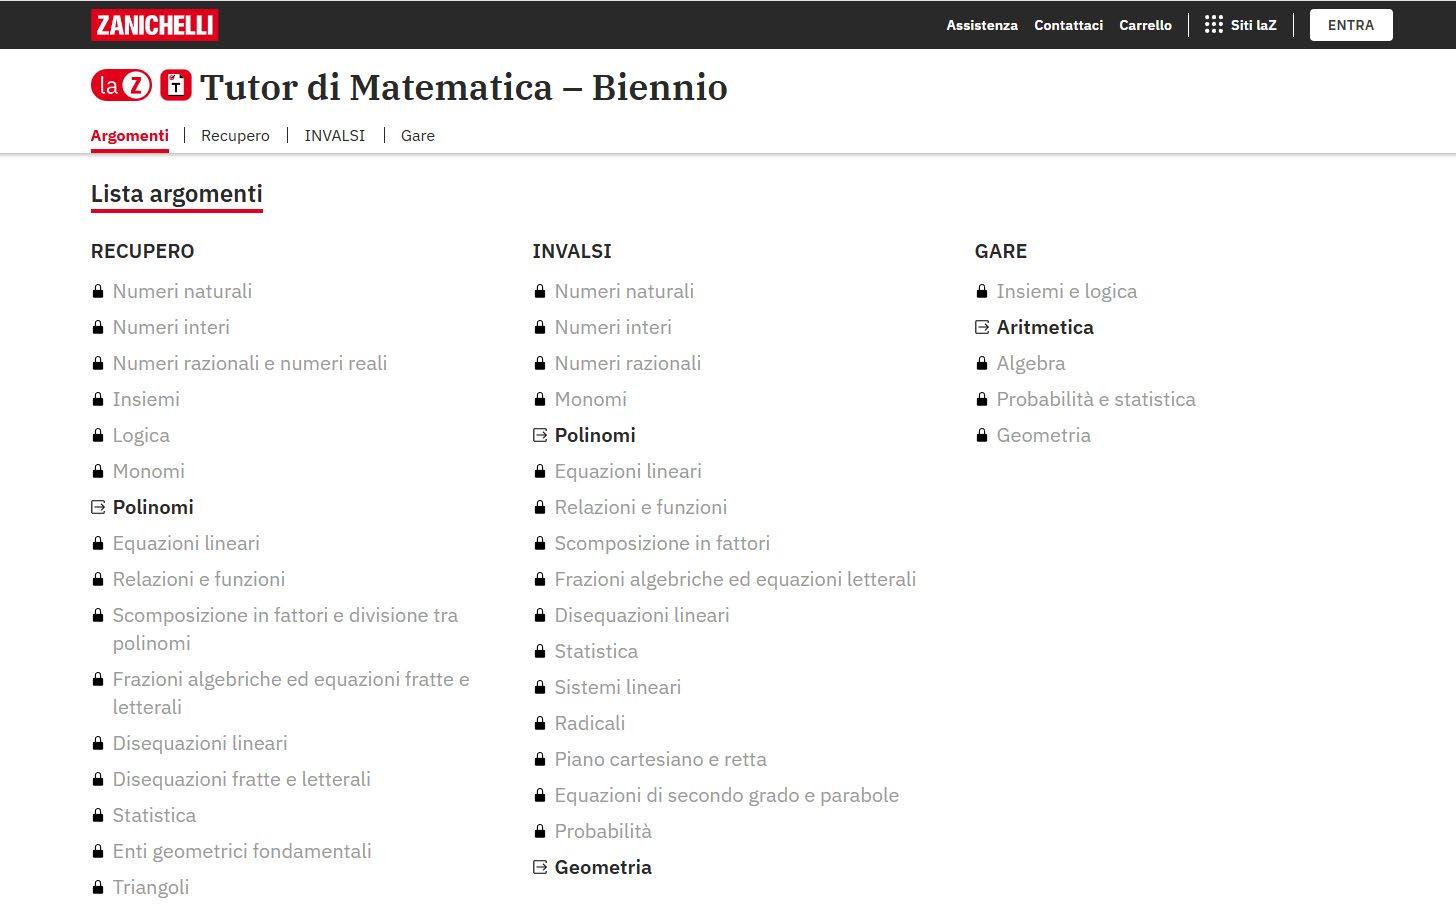
Task: Click the lock icon beside Gare Algebra
Action: [982, 363]
